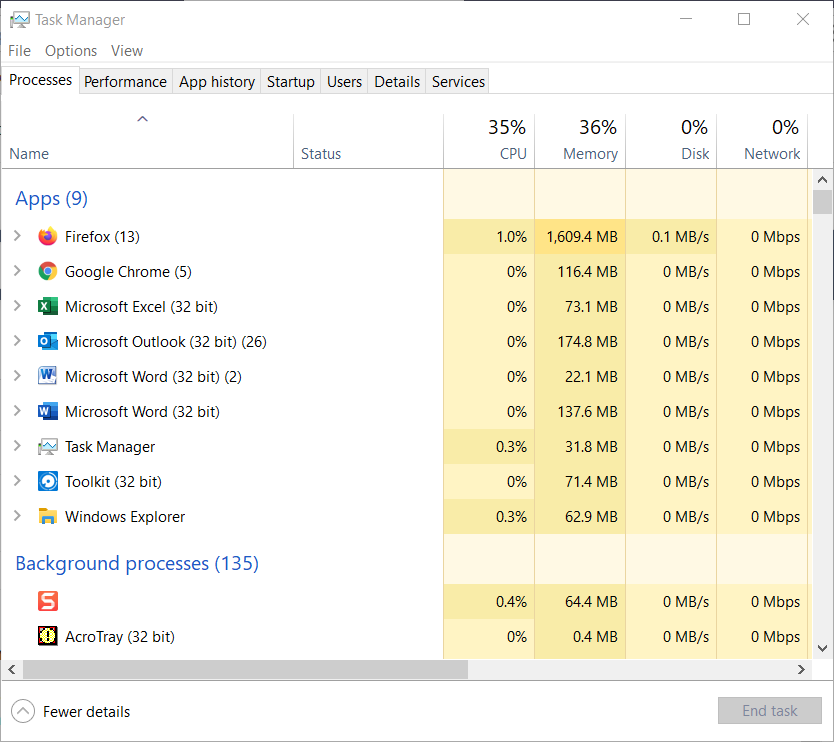The height and width of the screenshot is (742, 834).
Task: Open the View menu
Action: pos(127,51)
